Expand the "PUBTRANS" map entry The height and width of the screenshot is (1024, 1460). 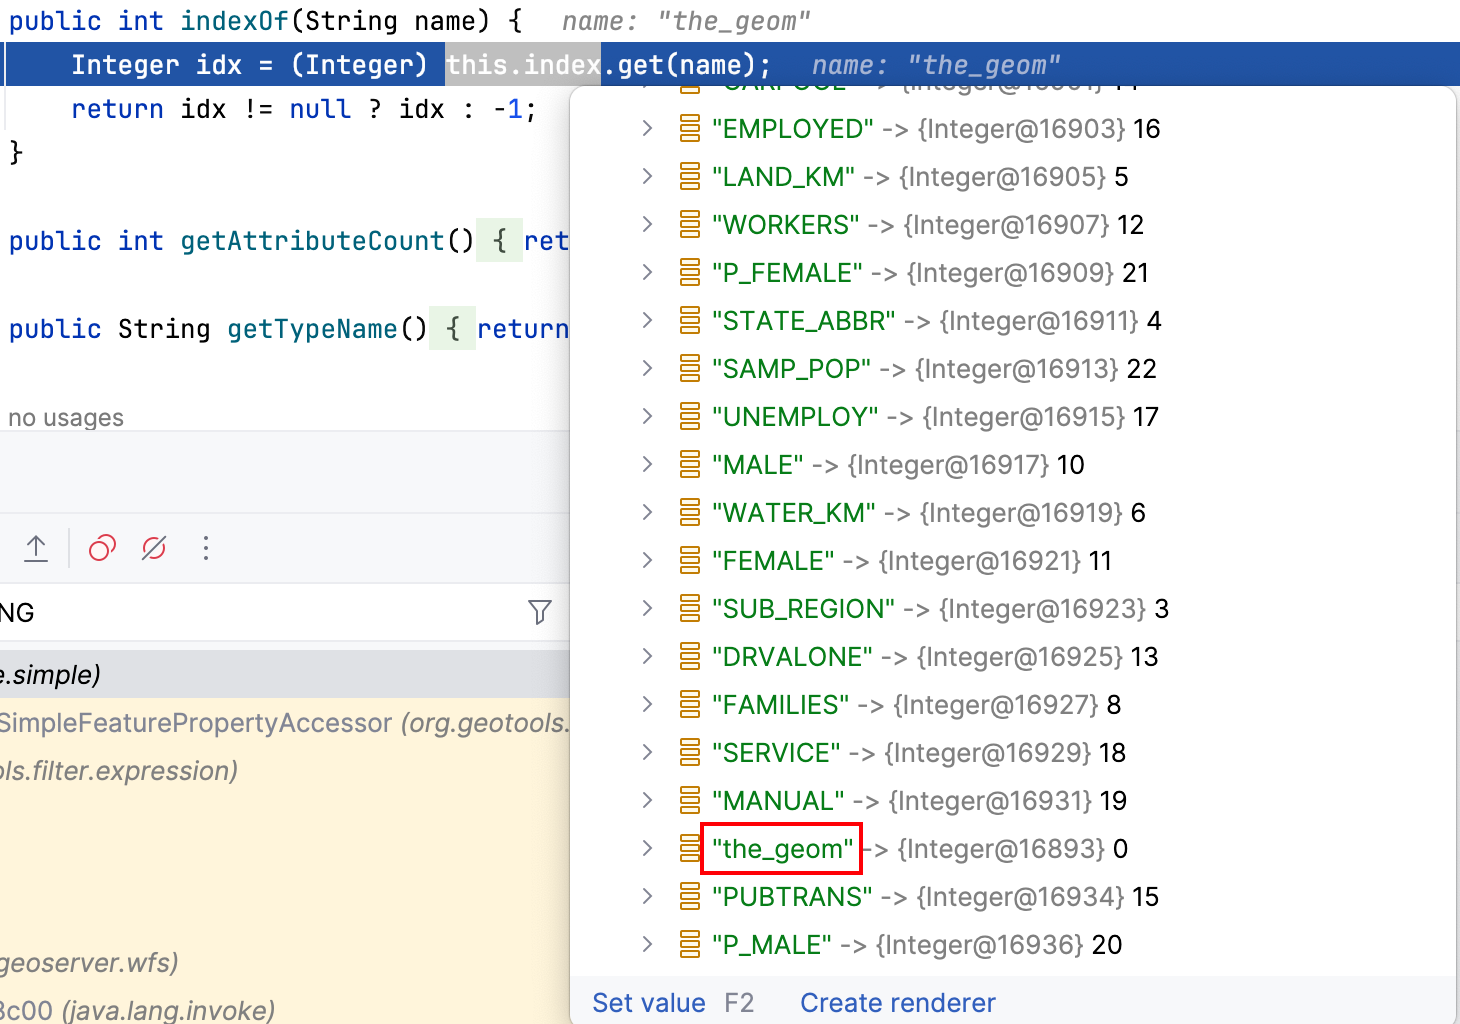pyautogui.click(x=647, y=897)
